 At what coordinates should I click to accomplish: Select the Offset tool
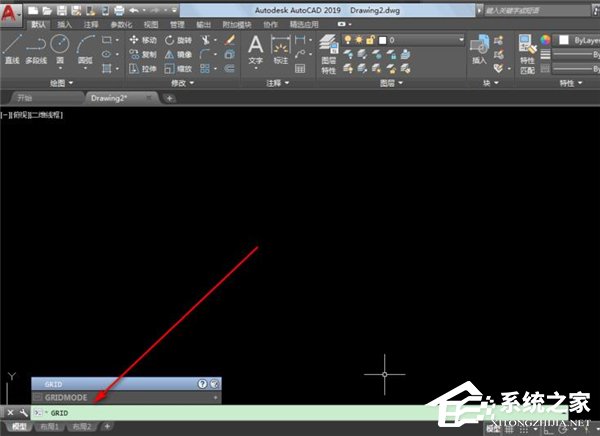click(229, 69)
